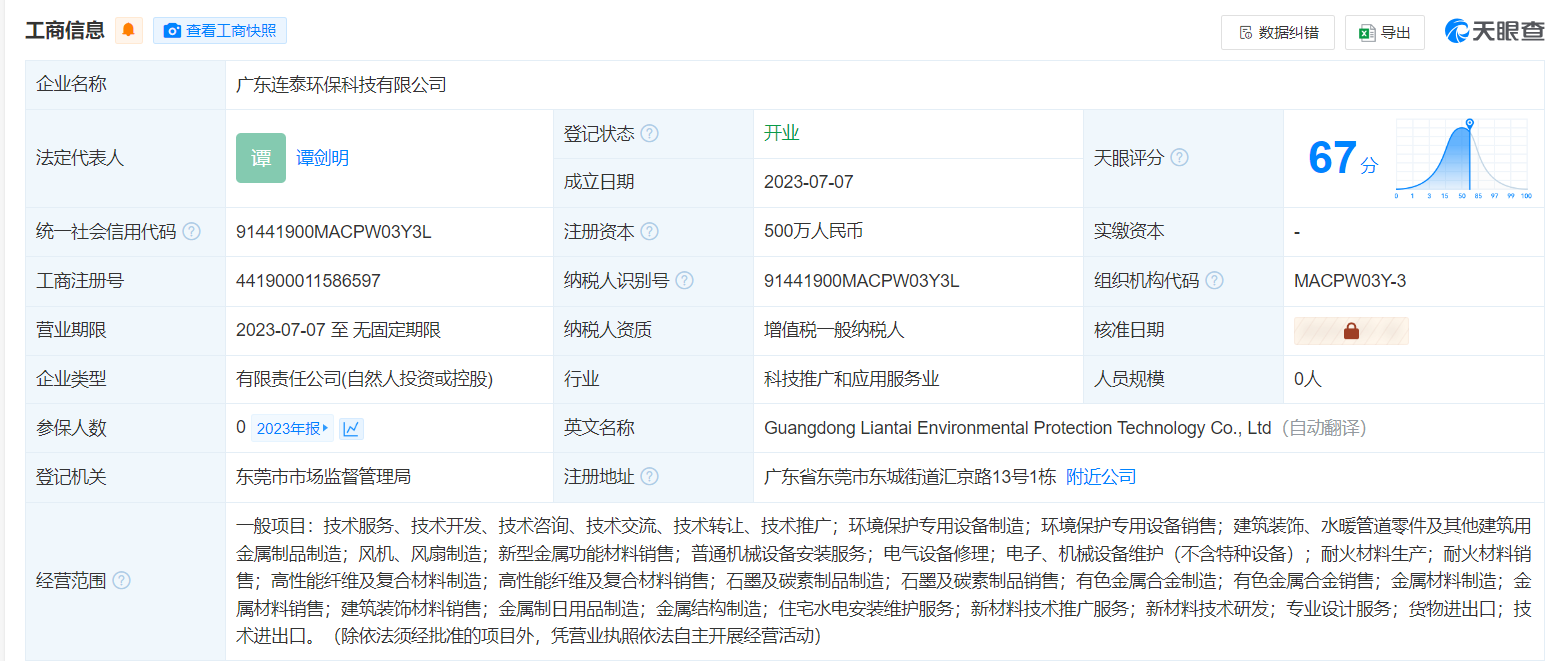
Task: Click address 广东省东莞市东城街道汇京路13号1栋
Action: [x=910, y=477]
